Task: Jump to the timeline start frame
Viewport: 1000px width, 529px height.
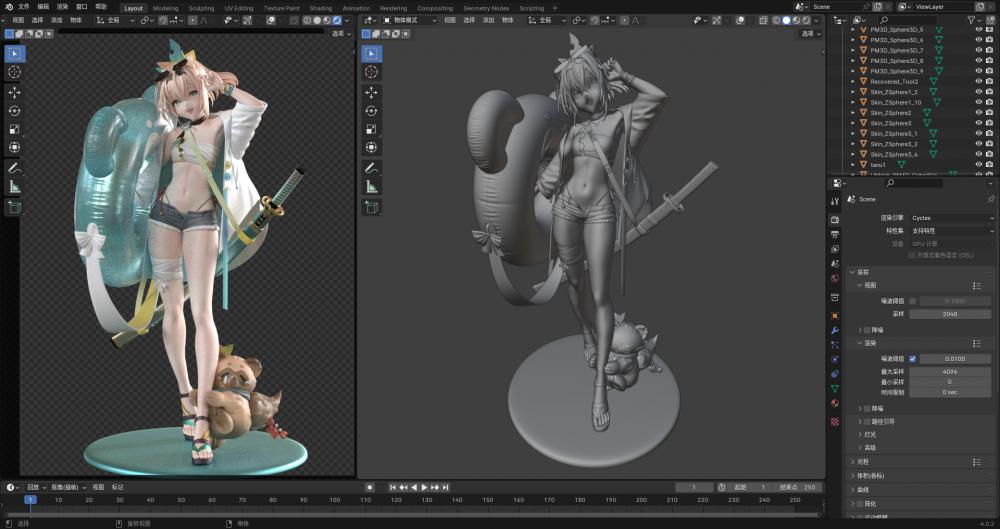Action: (393, 488)
